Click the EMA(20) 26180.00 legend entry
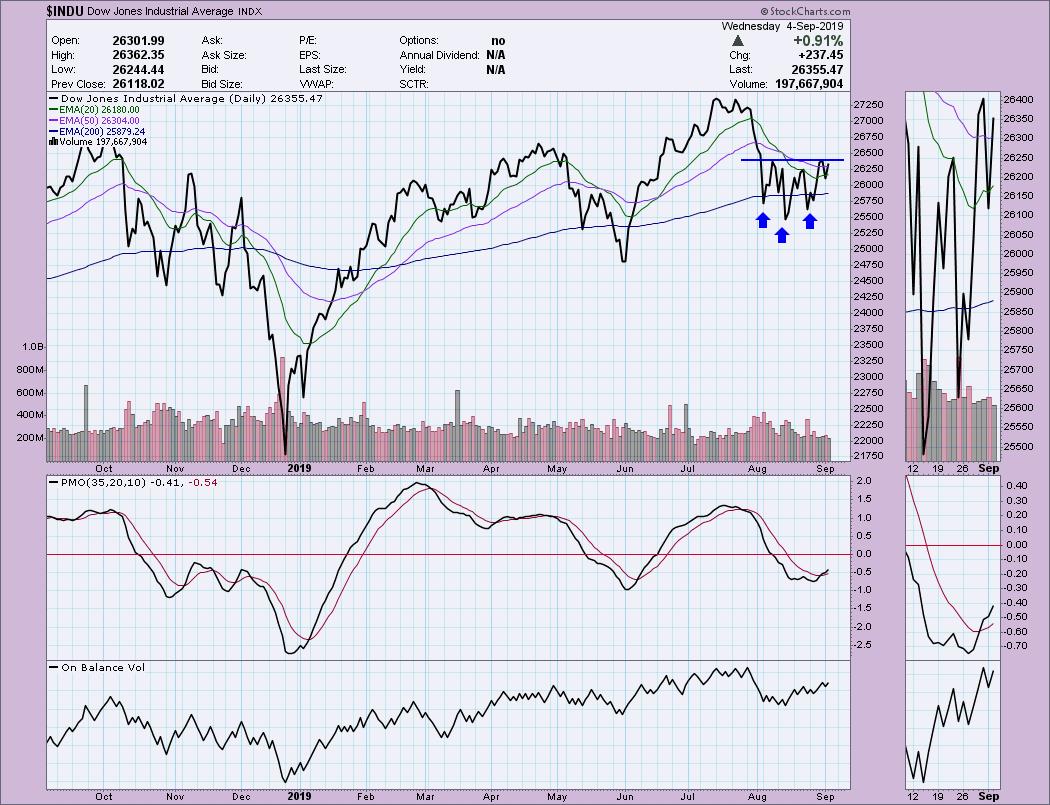Viewport: 1050px width, 805px height. pos(94,110)
